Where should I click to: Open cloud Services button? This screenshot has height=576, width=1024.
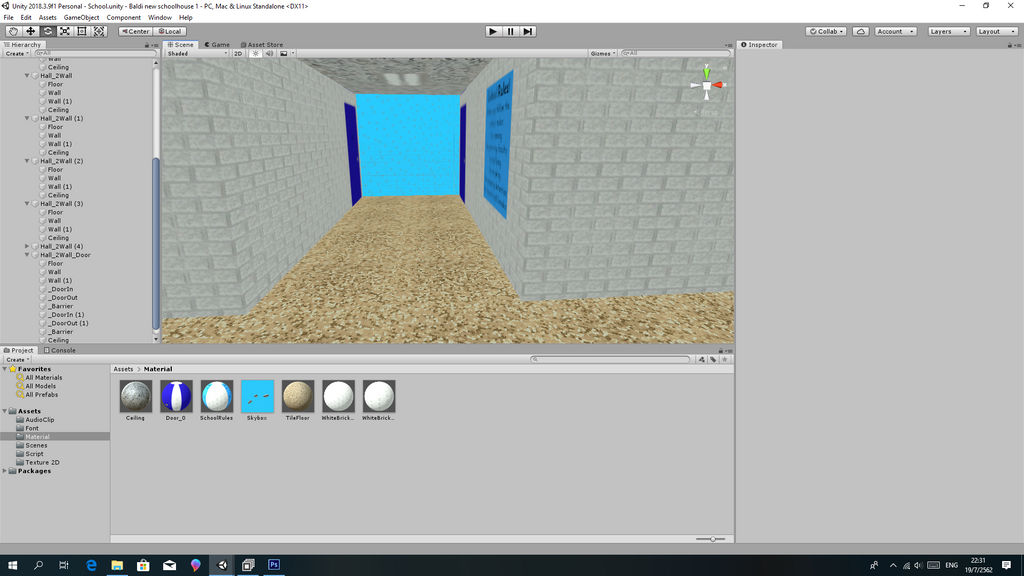pos(861,31)
